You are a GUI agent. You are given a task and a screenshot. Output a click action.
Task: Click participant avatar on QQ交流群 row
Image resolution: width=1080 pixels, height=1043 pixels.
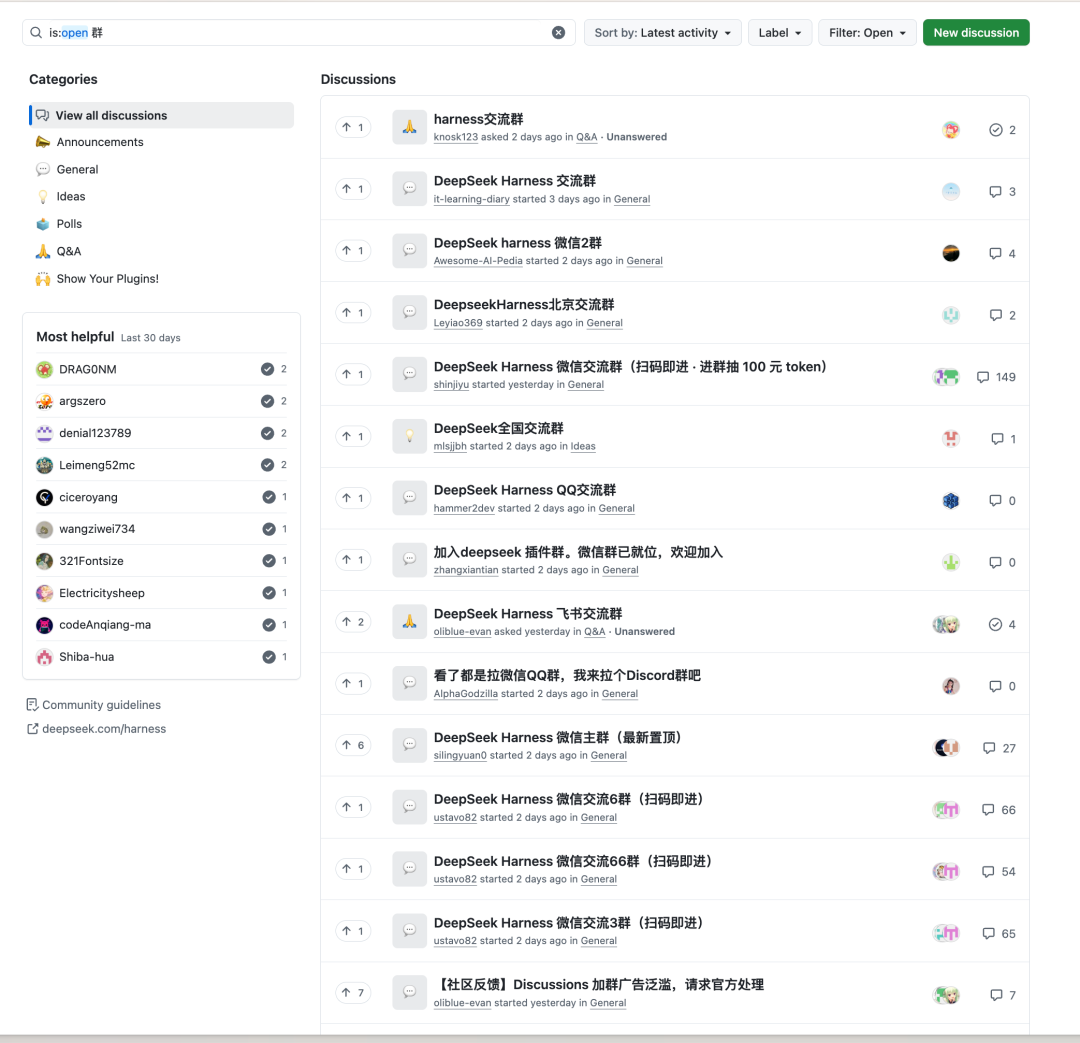pyautogui.click(x=951, y=501)
